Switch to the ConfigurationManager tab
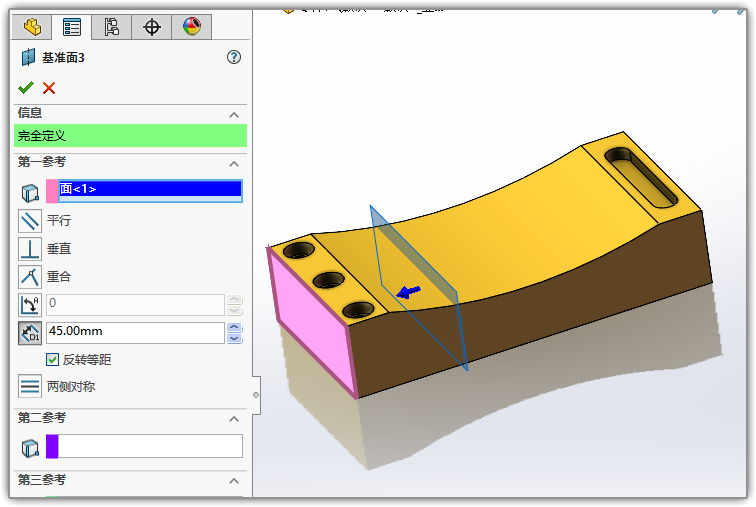This screenshot has height=507, width=756. (x=112, y=27)
